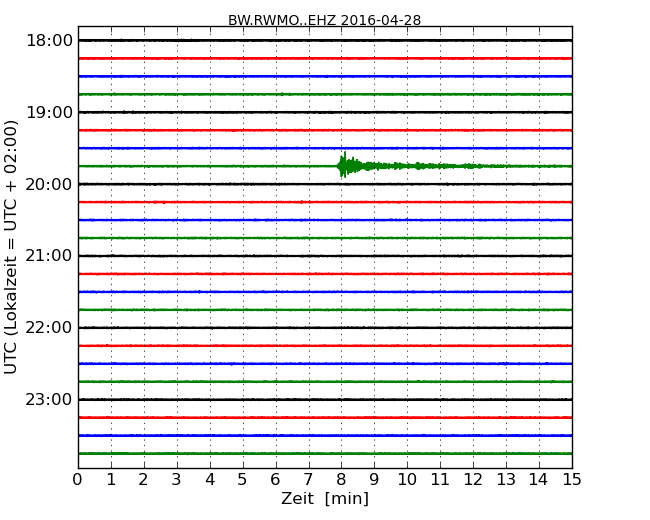
Task: Click the 22:00 y-axis time label
Action: (49, 328)
